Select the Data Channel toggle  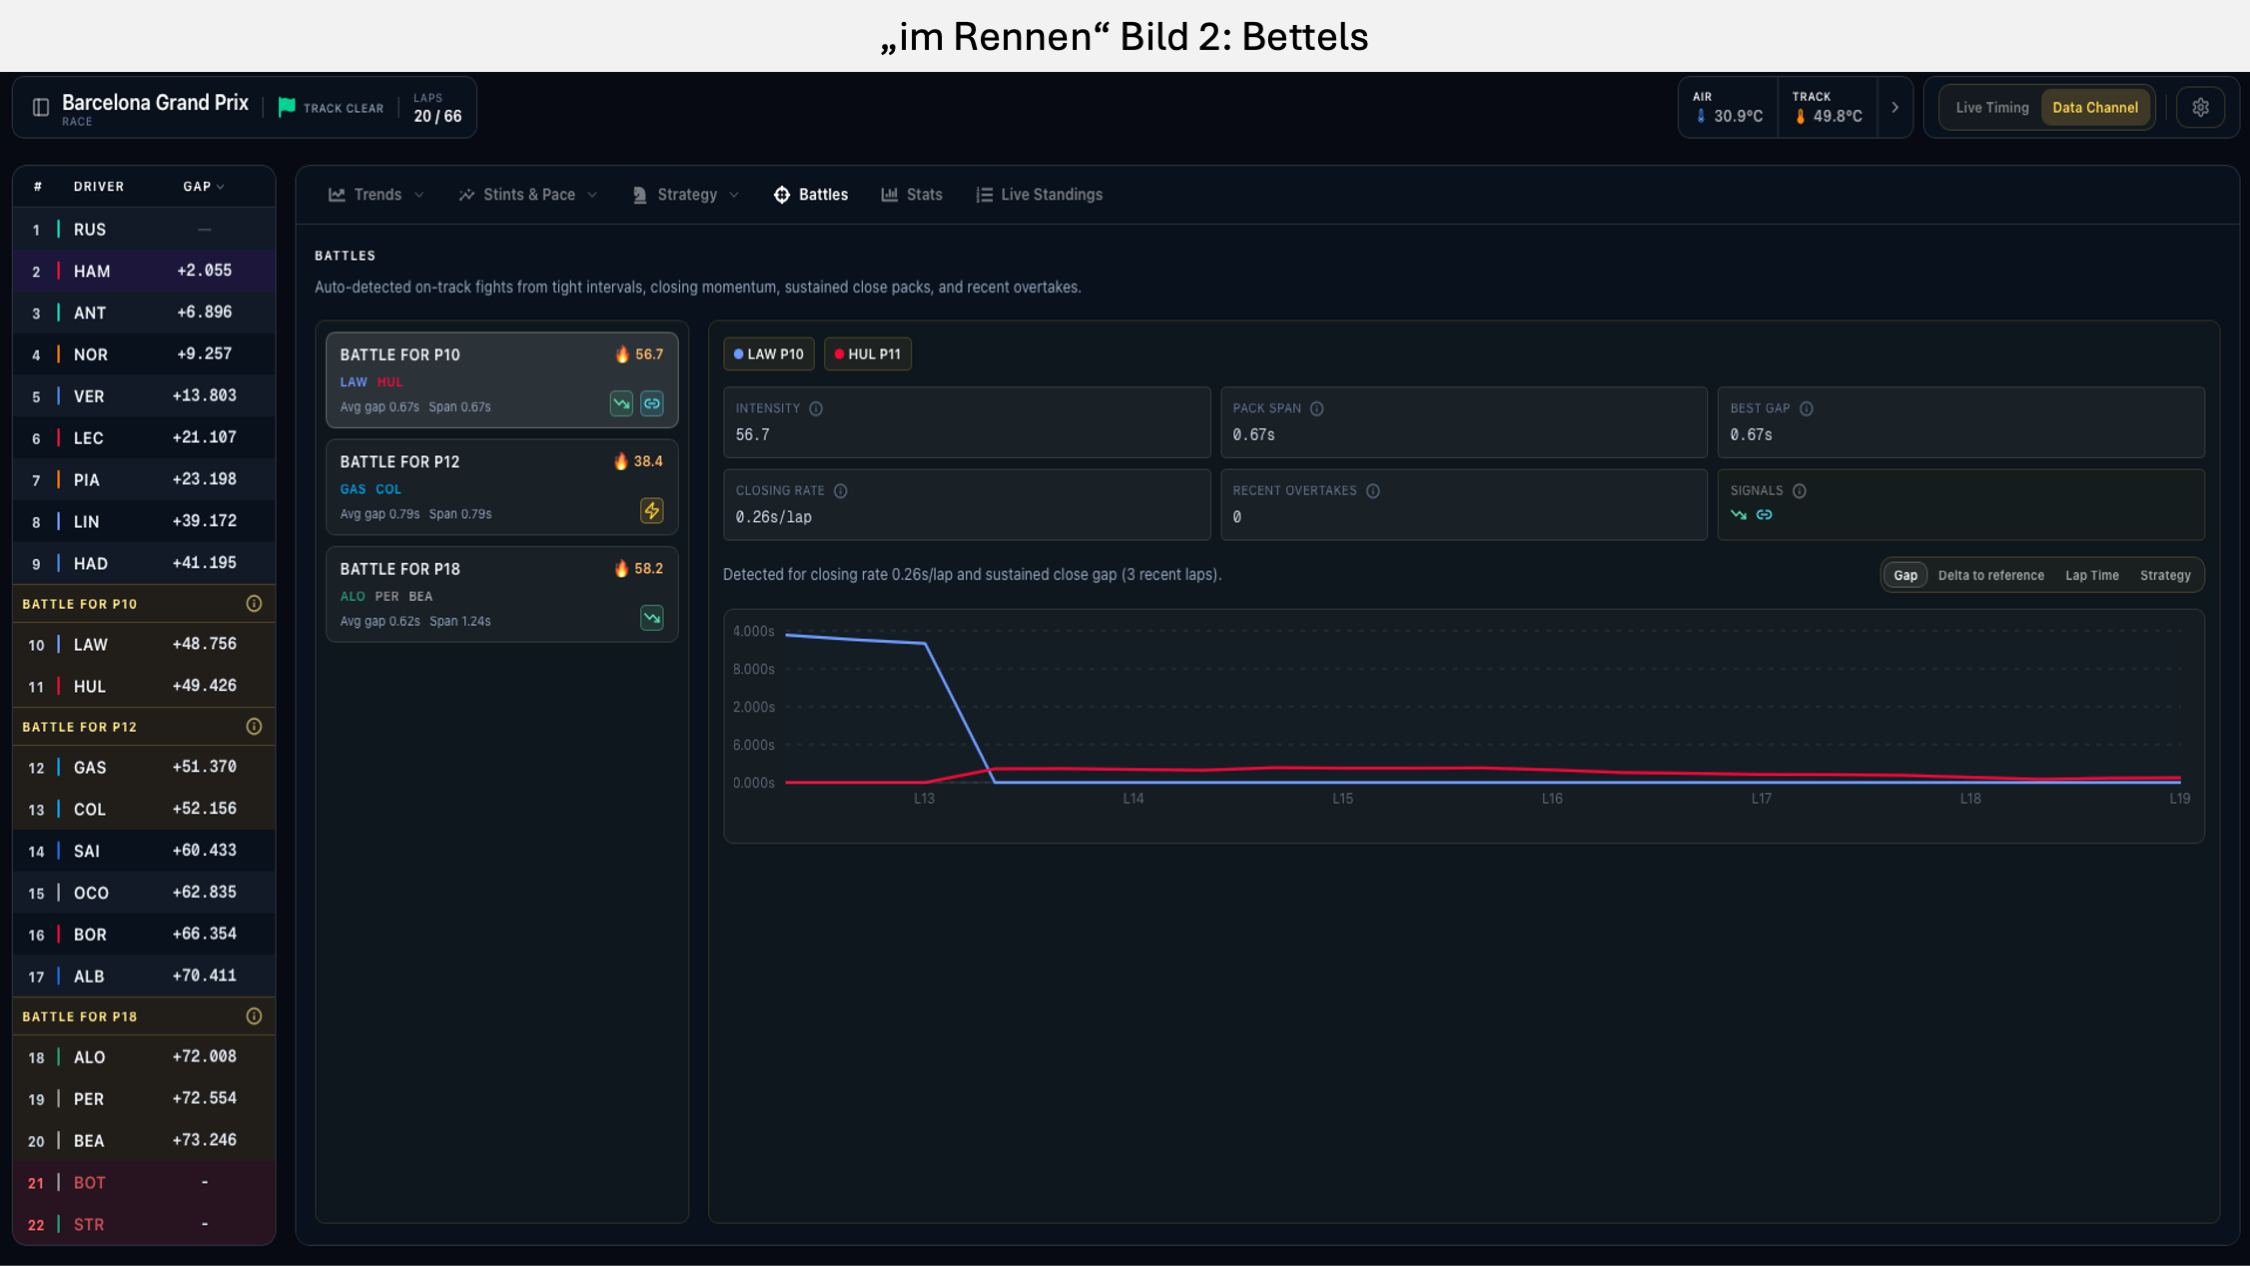[2095, 108]
